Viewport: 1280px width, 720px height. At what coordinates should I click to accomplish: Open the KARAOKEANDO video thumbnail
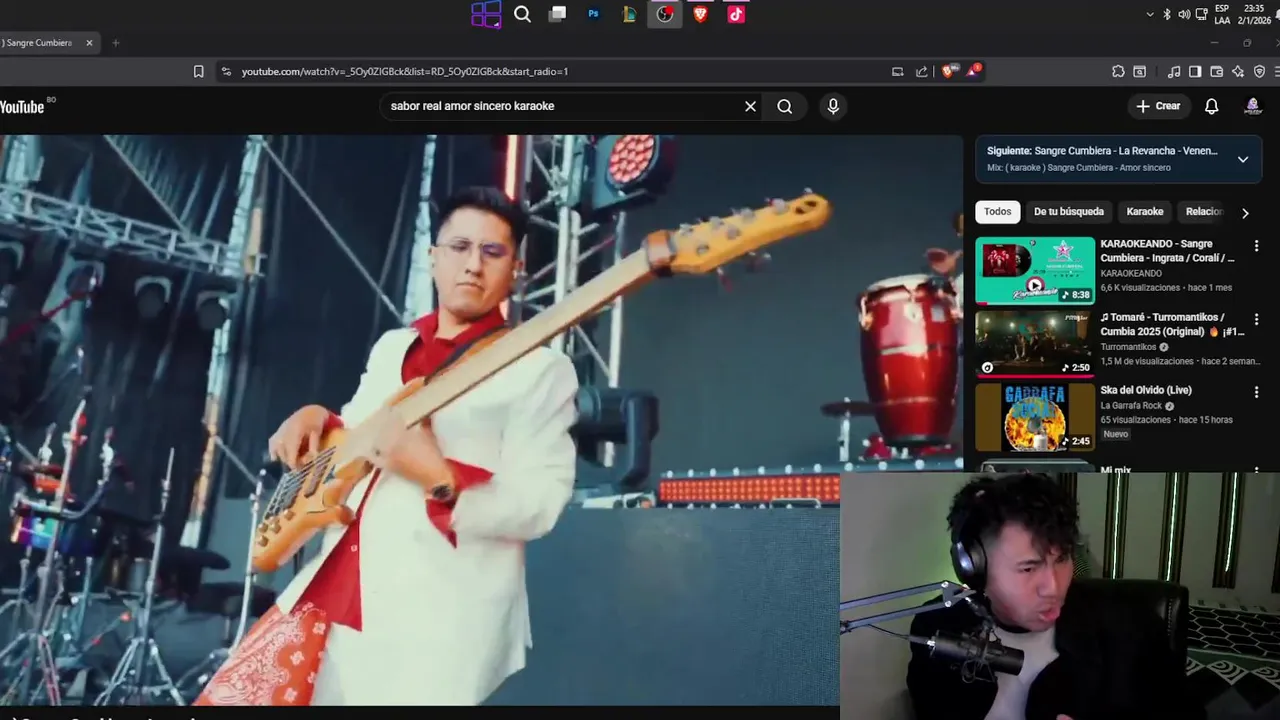click(1035, 270)
